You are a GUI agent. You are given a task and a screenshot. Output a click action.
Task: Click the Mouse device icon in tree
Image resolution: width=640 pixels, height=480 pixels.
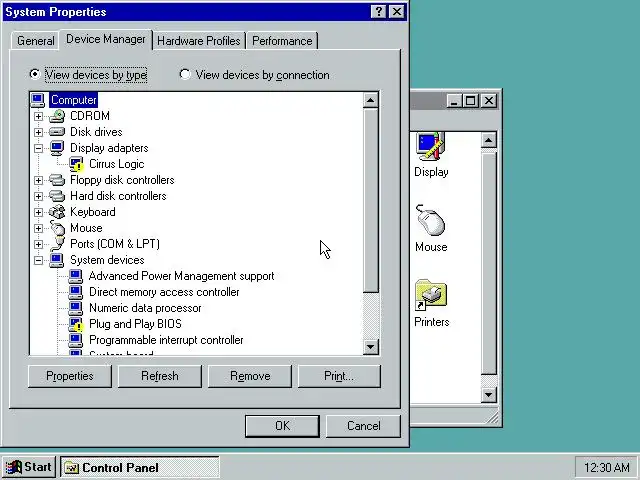coord(57,228)
